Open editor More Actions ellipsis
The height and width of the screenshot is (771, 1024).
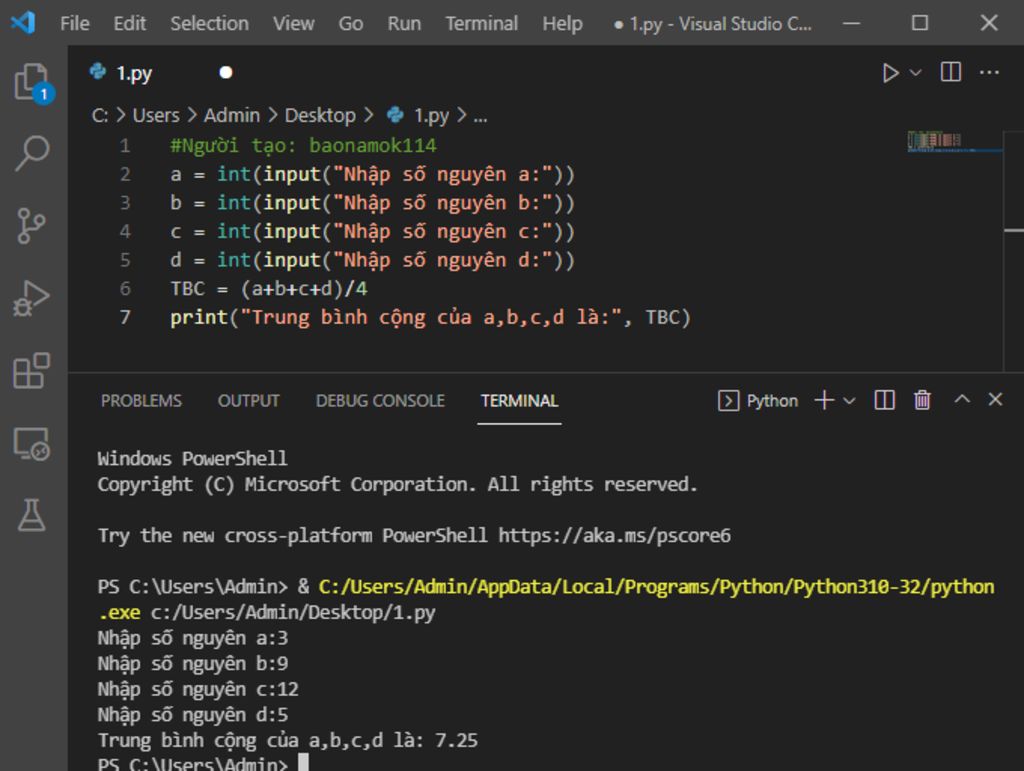(x=989, y=72)
